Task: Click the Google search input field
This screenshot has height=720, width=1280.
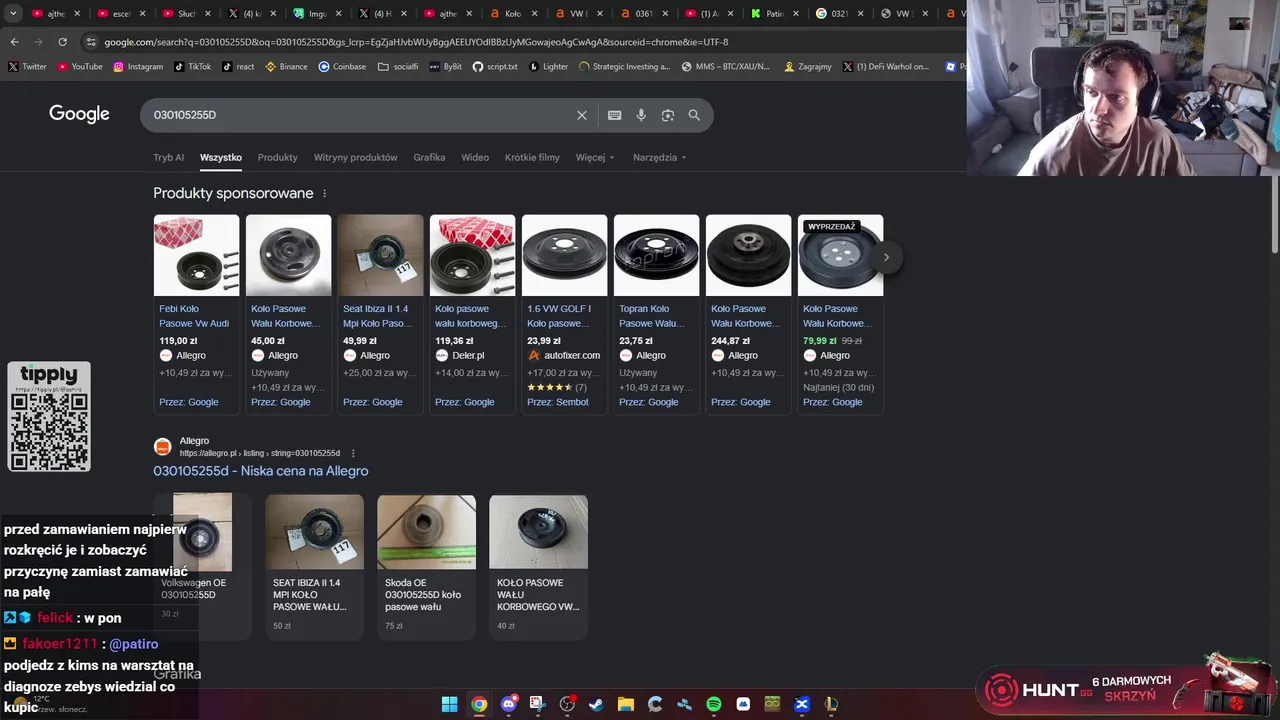Action: point(360,115)
